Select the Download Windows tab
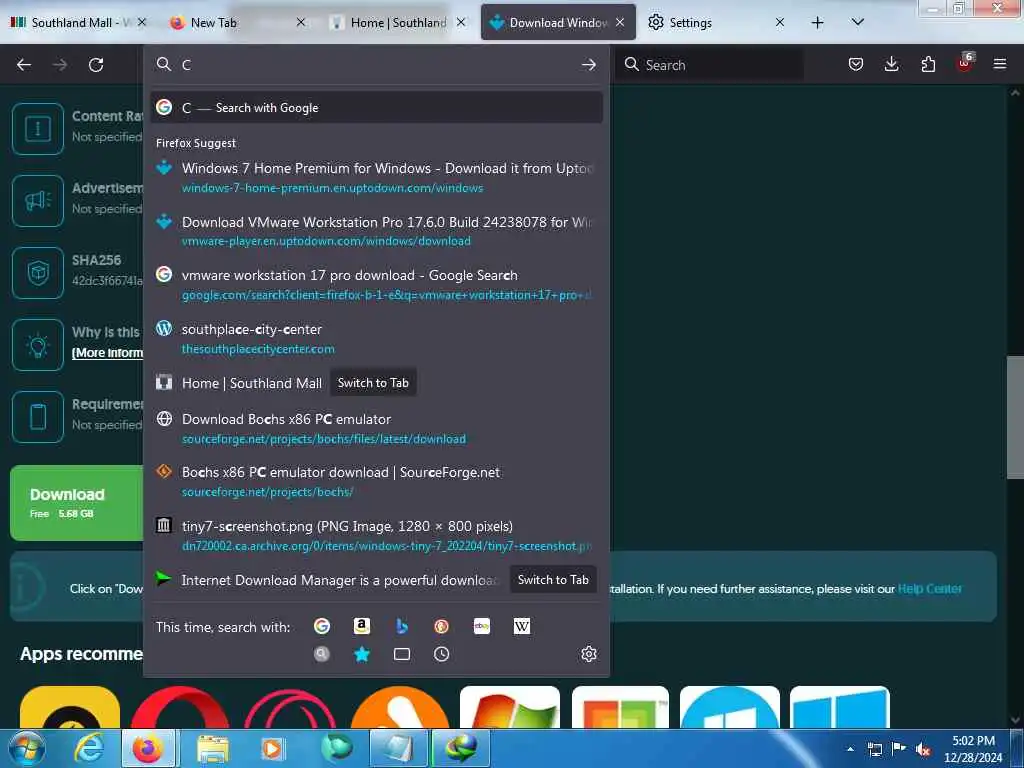The width and height of the screenshot is (1024, 768). (x=558, y=22)
